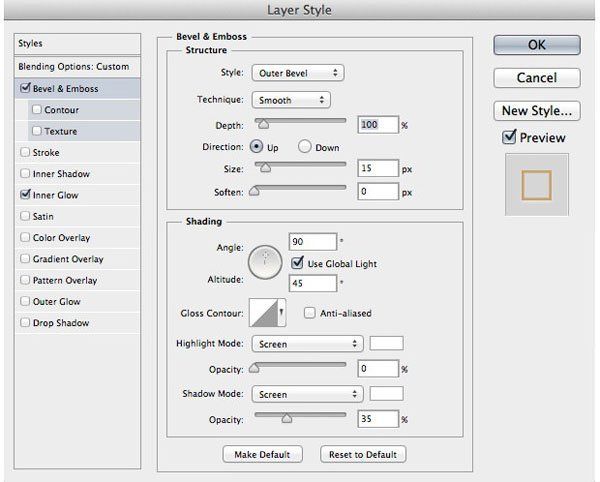Click the Soften slider handle
600x482 pixels.
point(254,191)
